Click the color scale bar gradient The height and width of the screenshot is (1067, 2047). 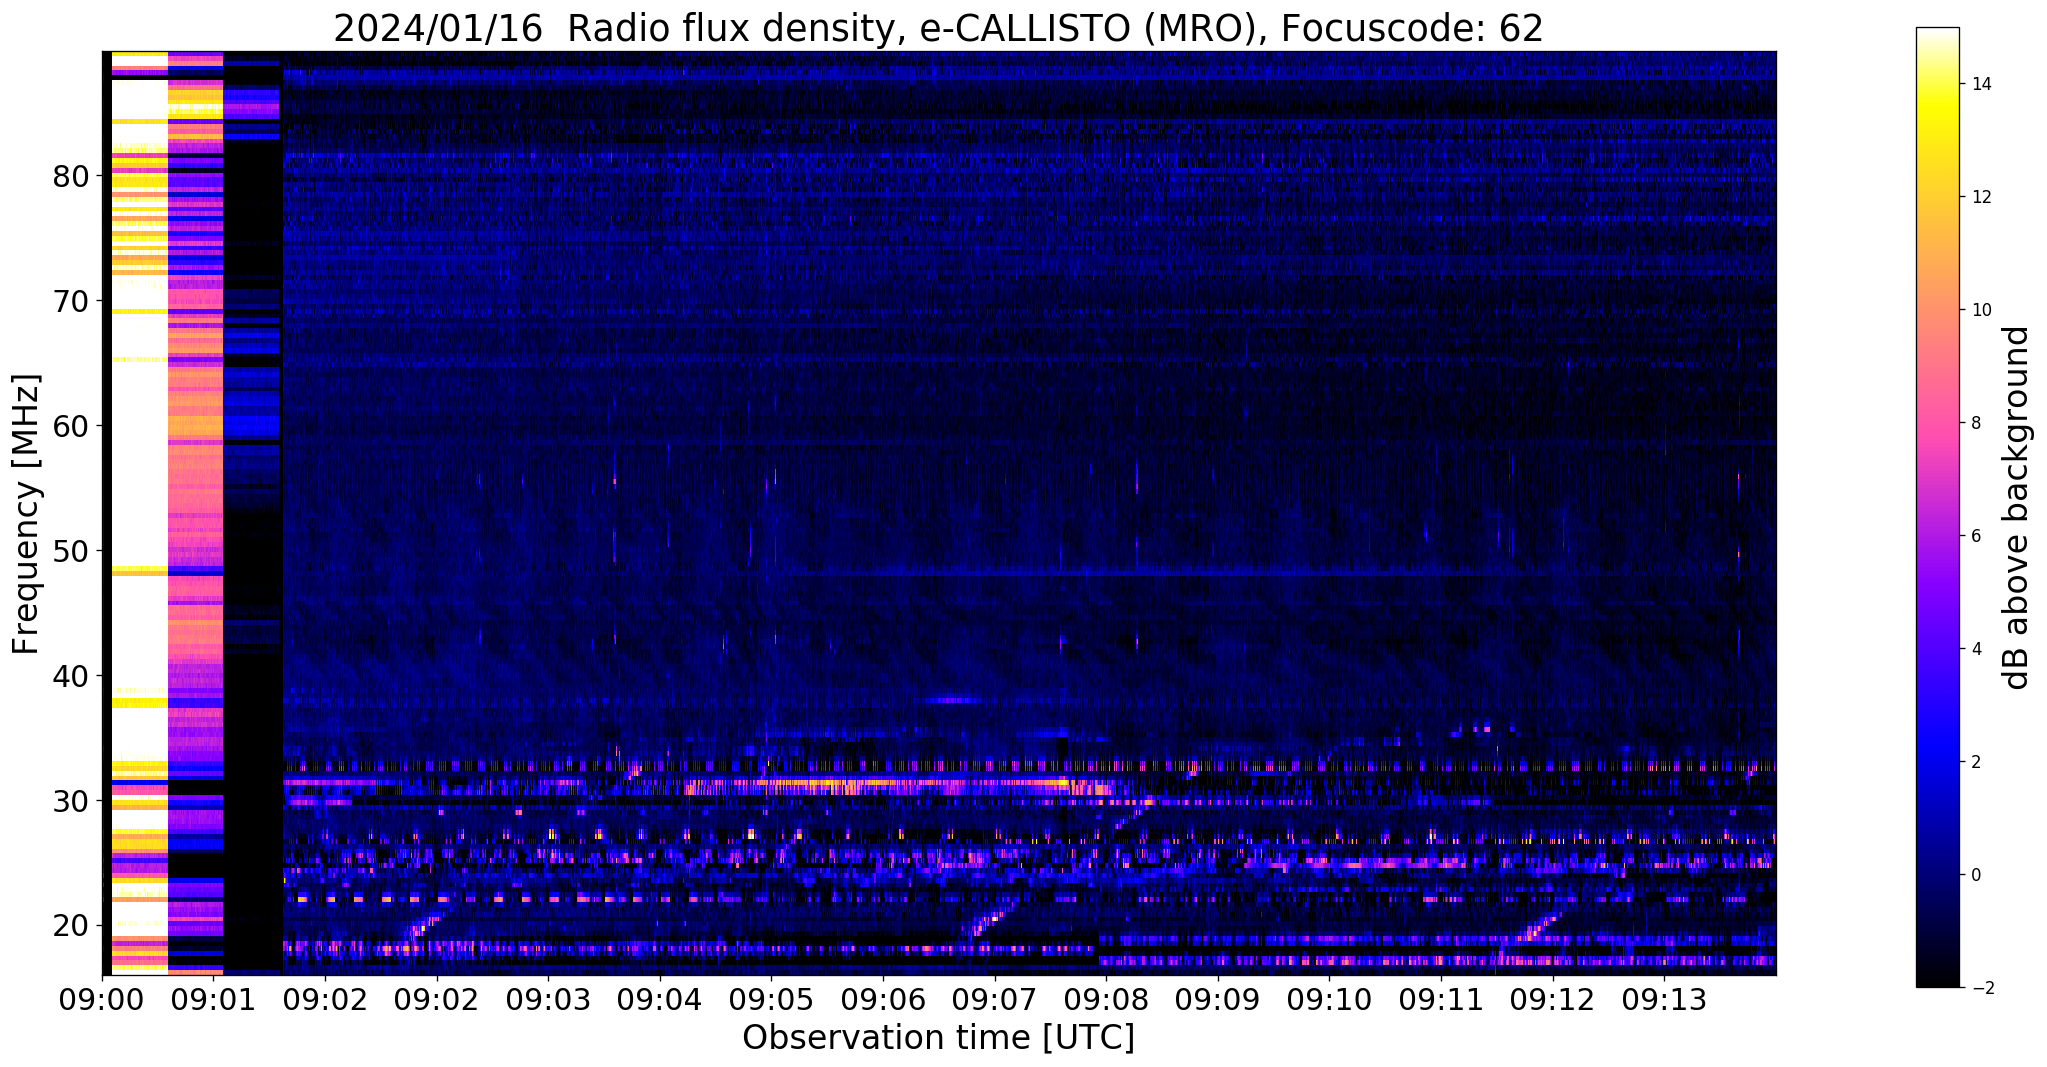pos(1937,507)
